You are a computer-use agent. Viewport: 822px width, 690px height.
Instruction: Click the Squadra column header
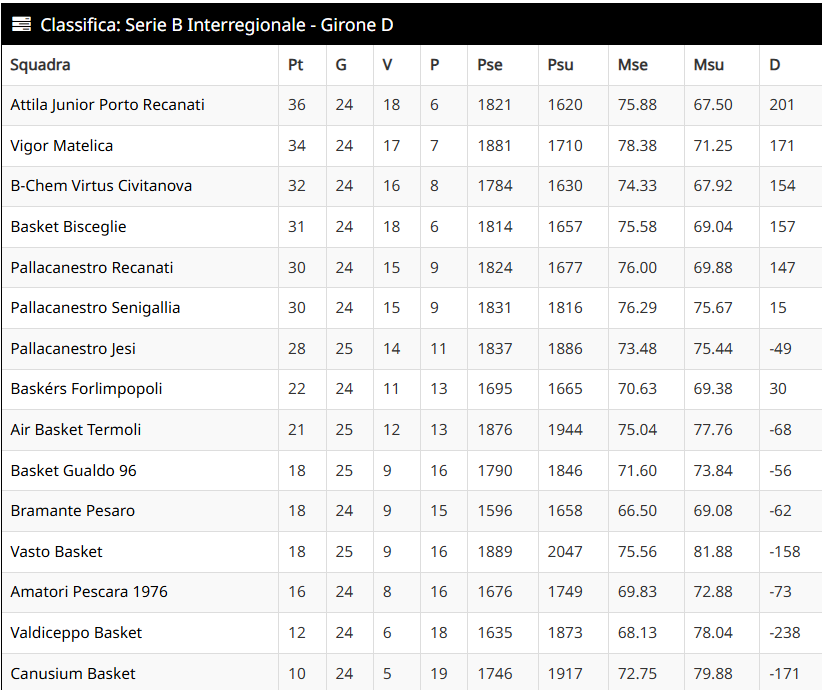click(x=41, y=65)
